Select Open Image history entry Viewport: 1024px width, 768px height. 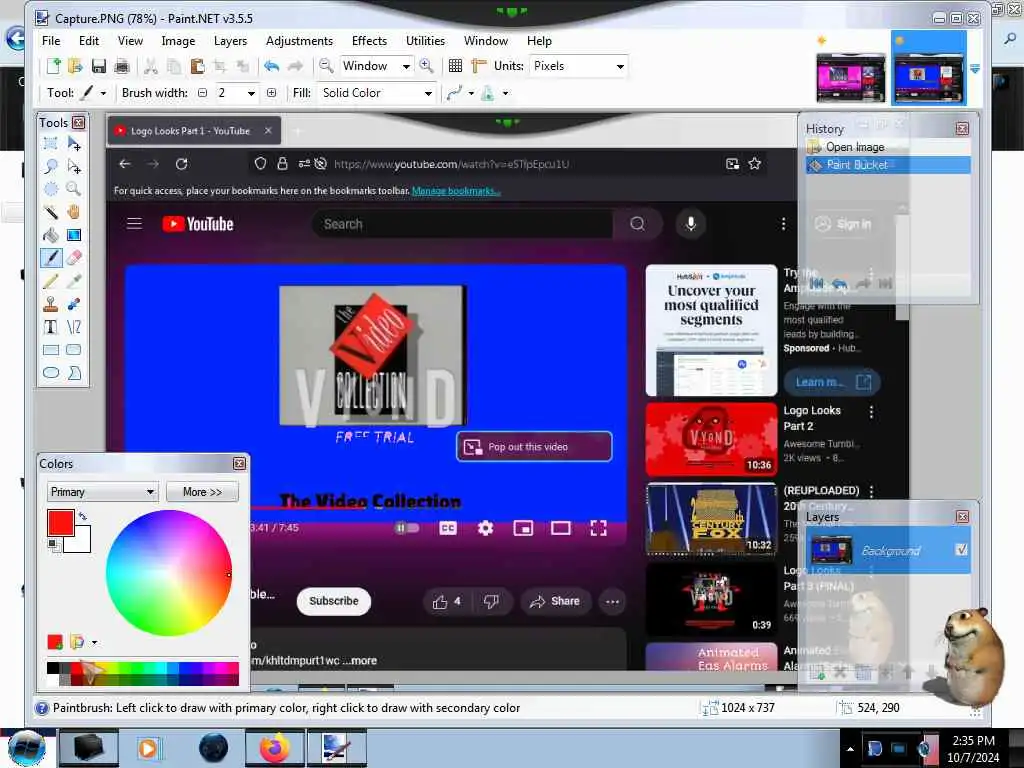[x=888, y=147]
